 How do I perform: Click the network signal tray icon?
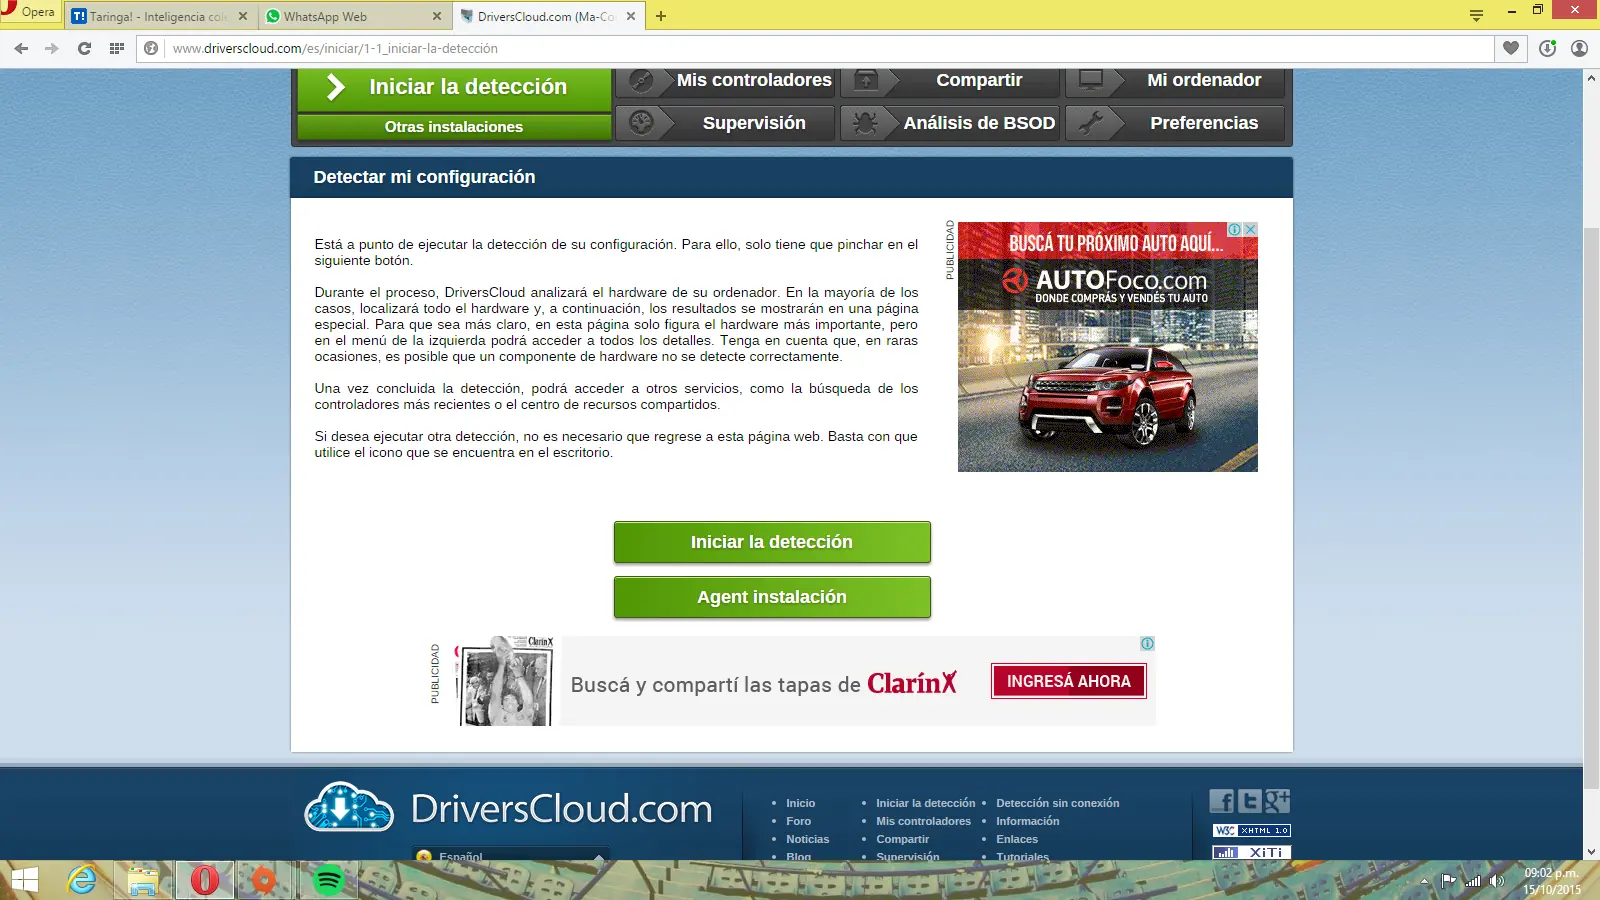(x=1473, y=881)
